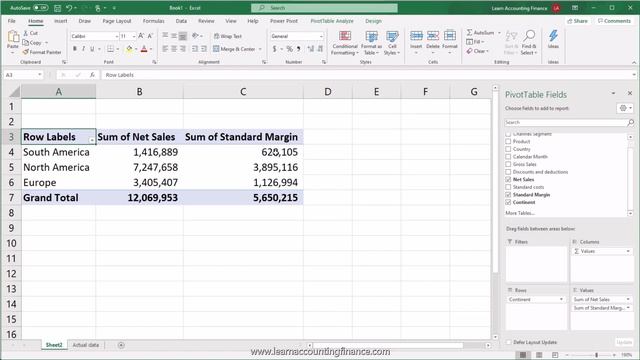Click the Format Painter brush
Image resolution: width=640 pixels, height=360 pixels.
pos(26,52)
